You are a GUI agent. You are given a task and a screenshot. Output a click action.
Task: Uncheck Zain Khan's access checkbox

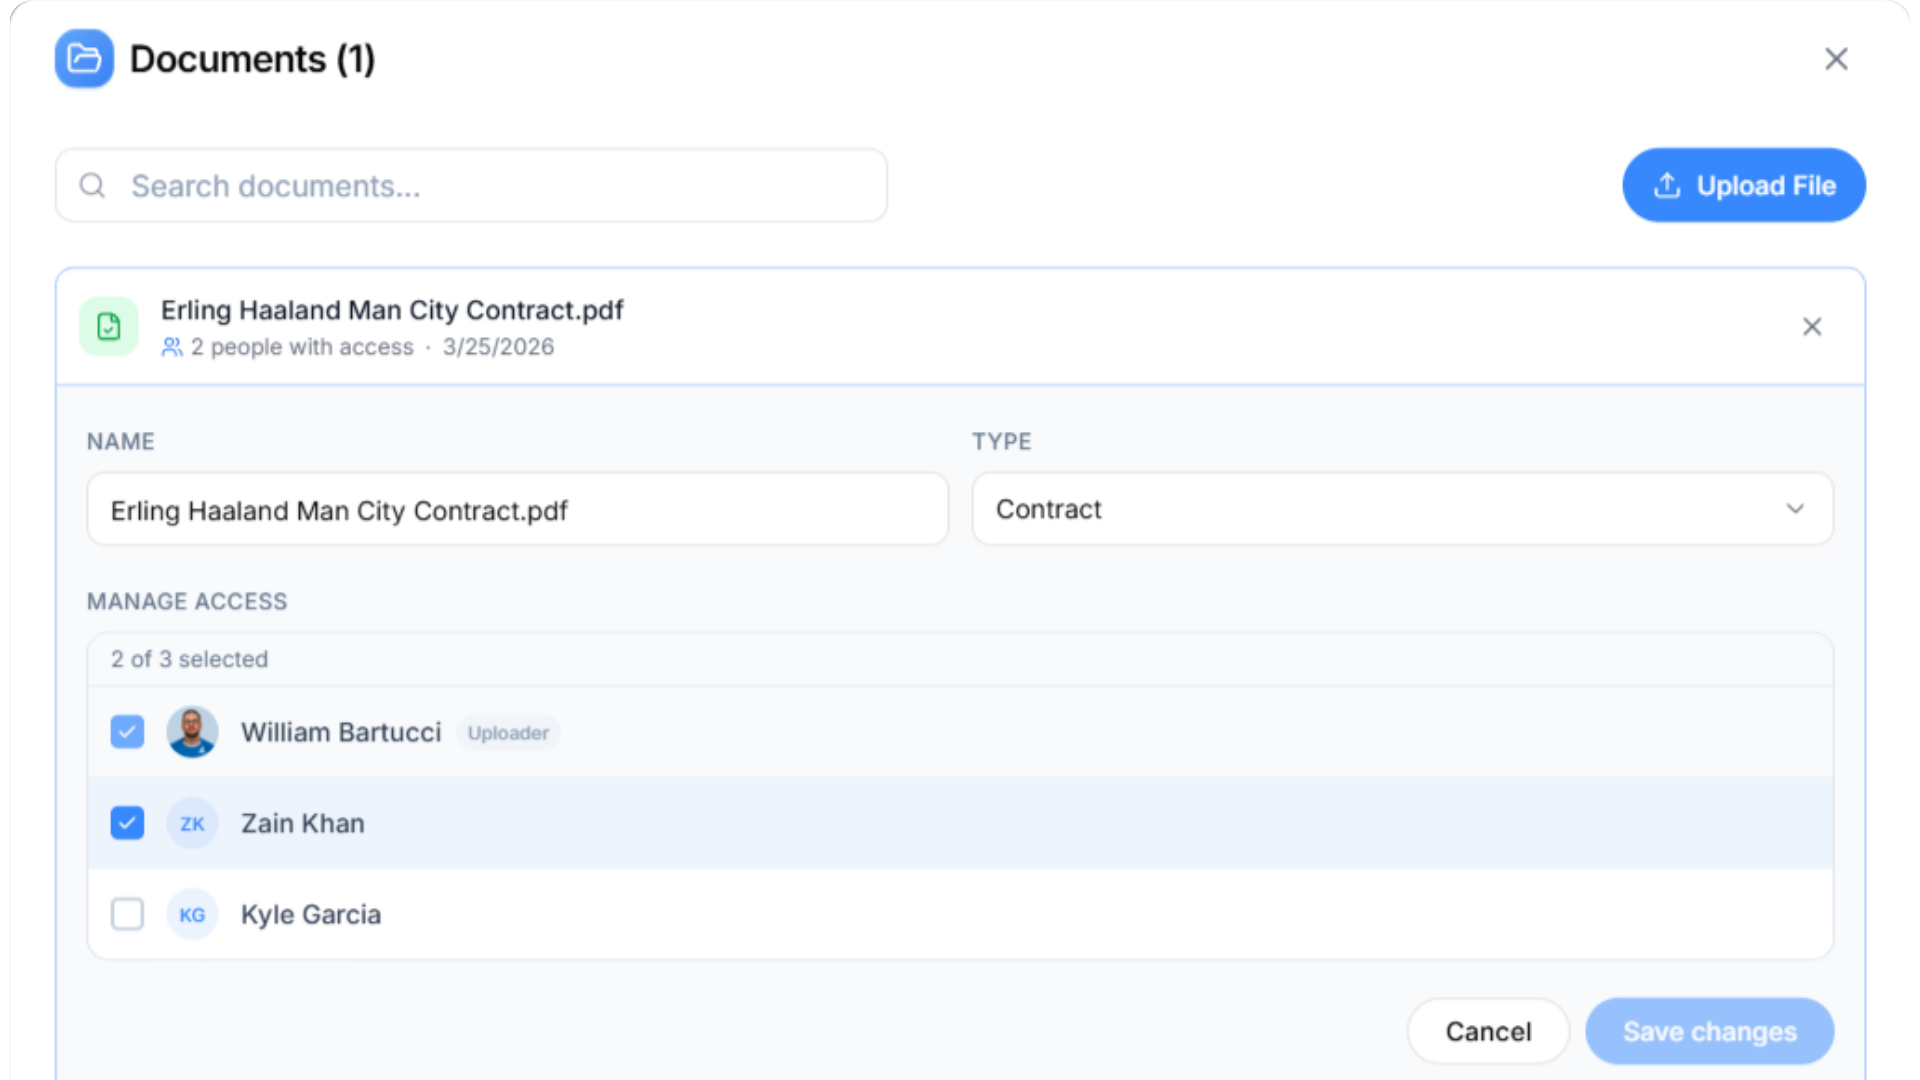tap(127, 823)
